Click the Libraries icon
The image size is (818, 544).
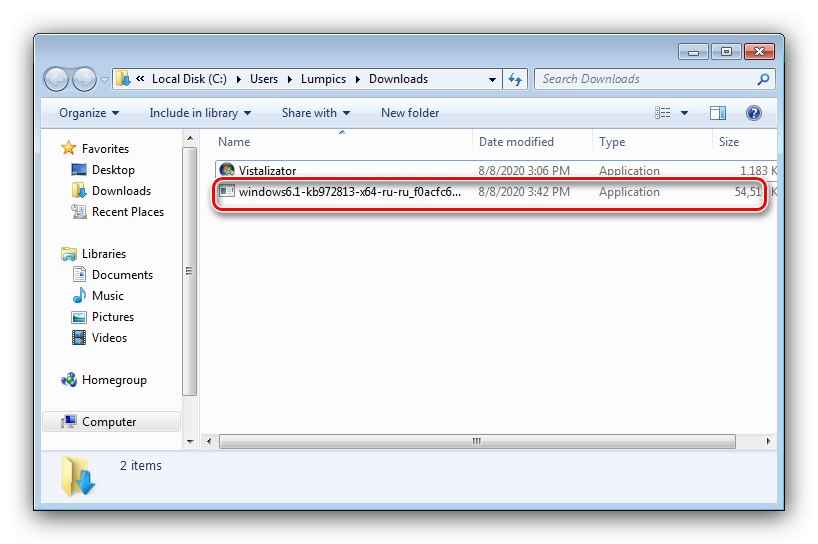[x=69, y=254]
